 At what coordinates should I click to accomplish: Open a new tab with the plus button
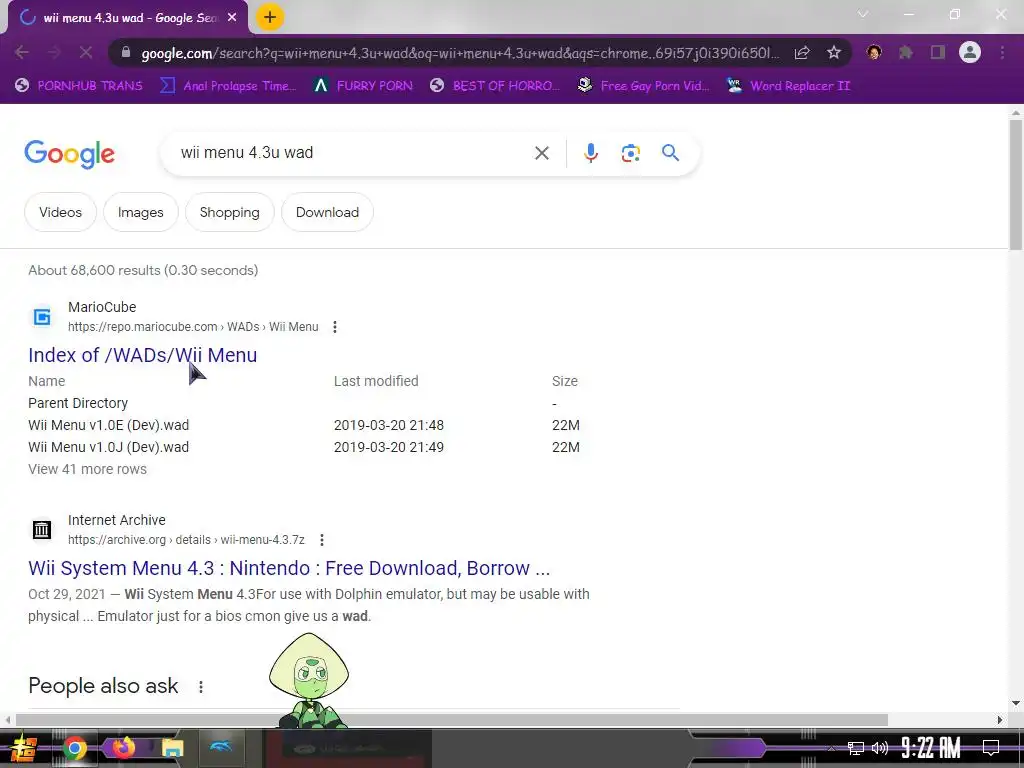270,18
